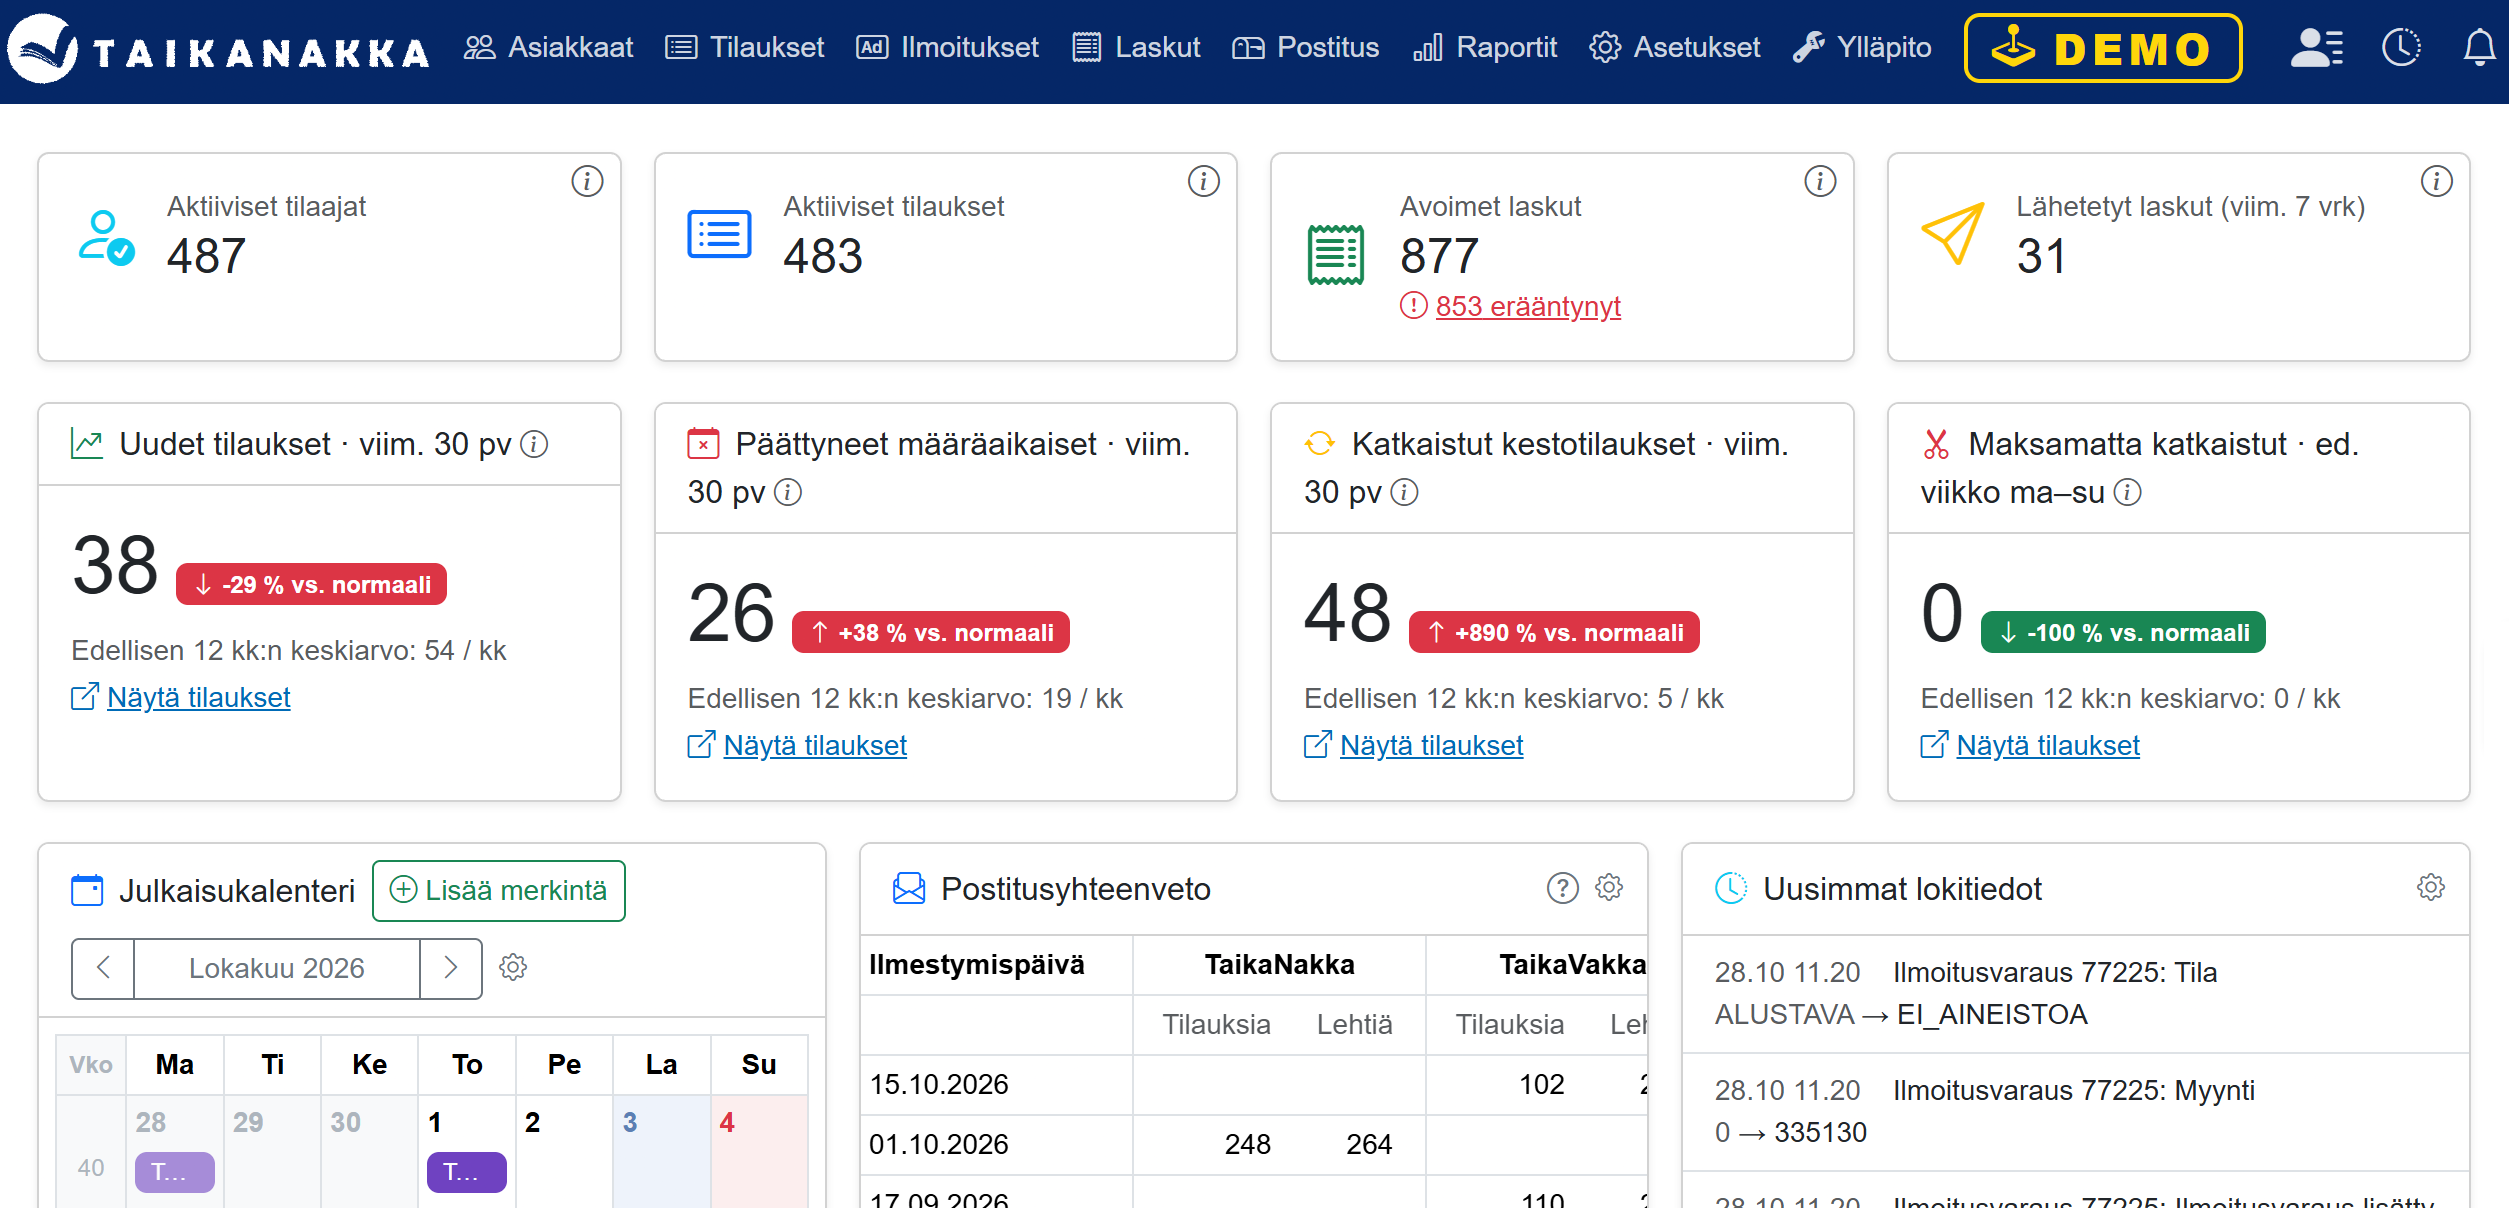The image size is (2509, 1208).
Task: Click week number 40
Action: pyautogui.click(x=91, y=1168)
